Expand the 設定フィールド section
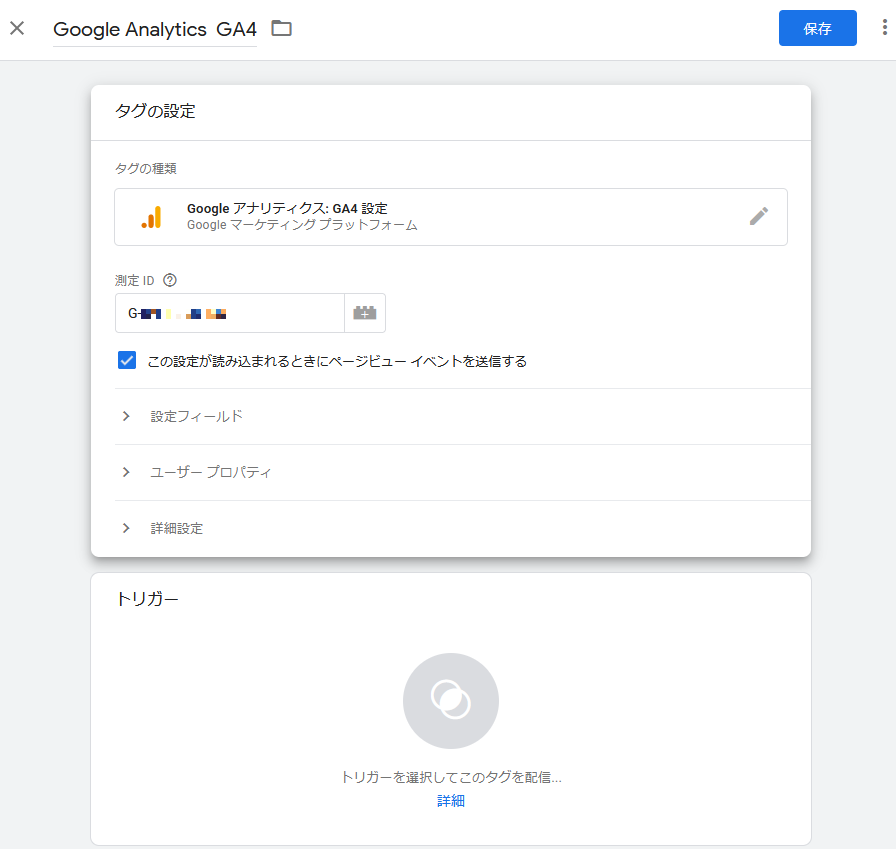The height and width of the screenshot is (849, 896). (462, 417)
